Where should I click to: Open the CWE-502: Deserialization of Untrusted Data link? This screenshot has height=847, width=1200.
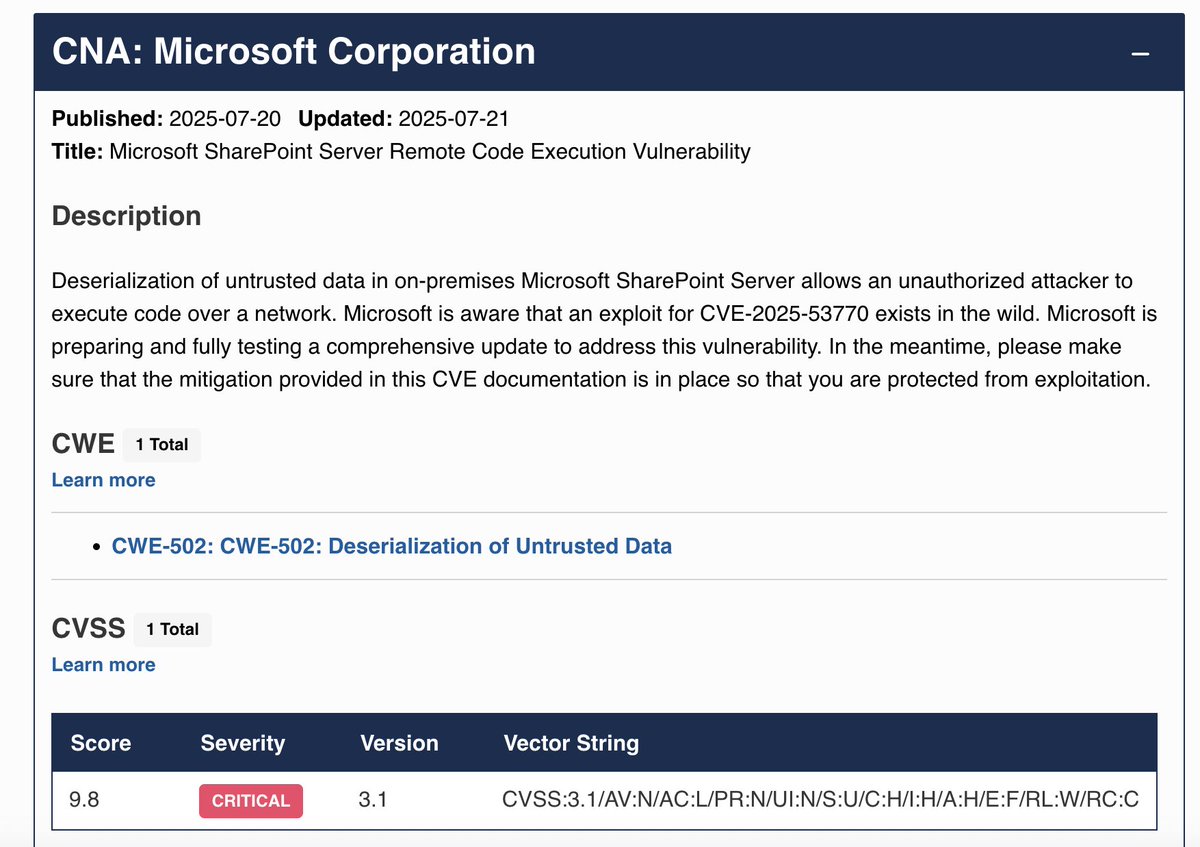coord(394,546)
